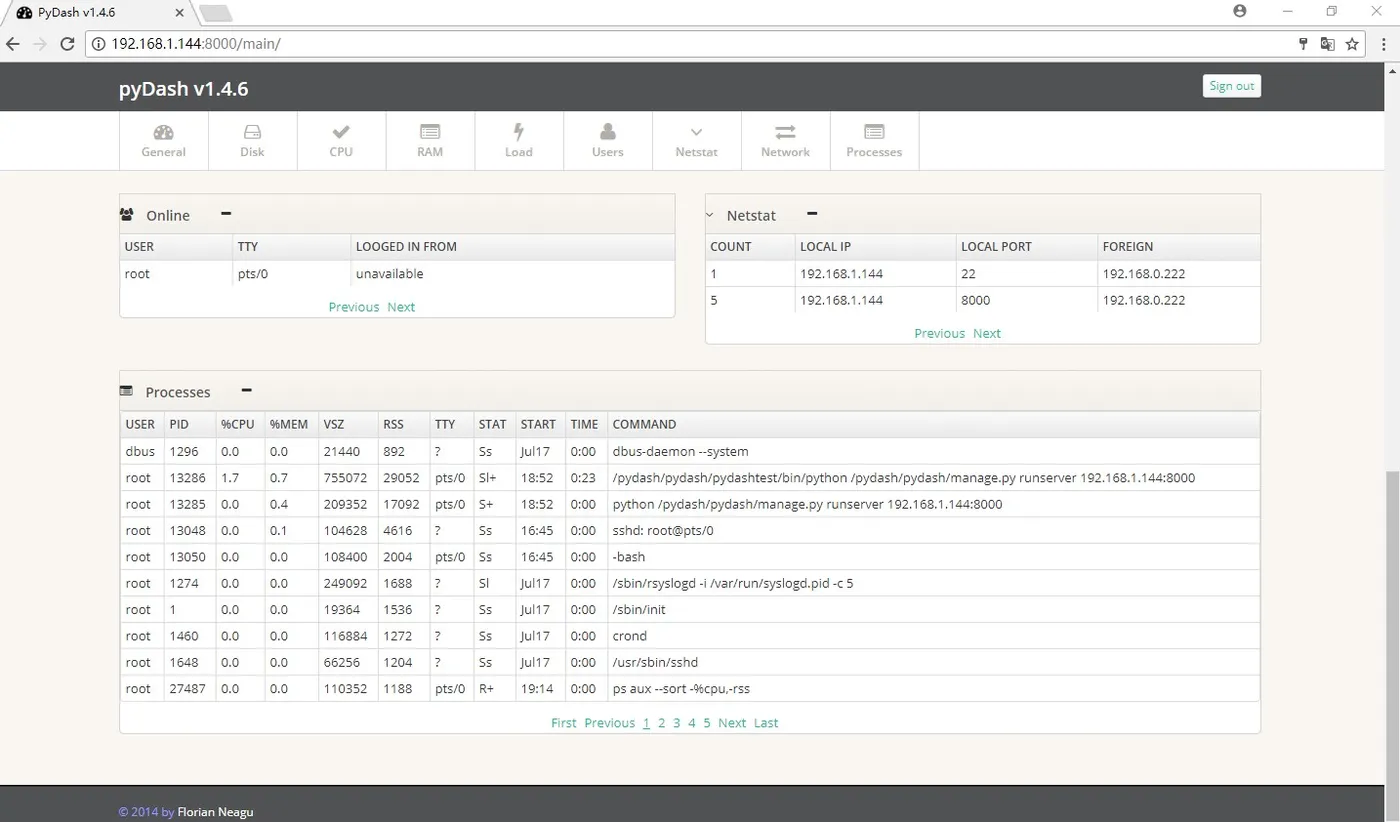1400x822 pixels.
Task: Go to processes page 2
Action: coord(661,723)
